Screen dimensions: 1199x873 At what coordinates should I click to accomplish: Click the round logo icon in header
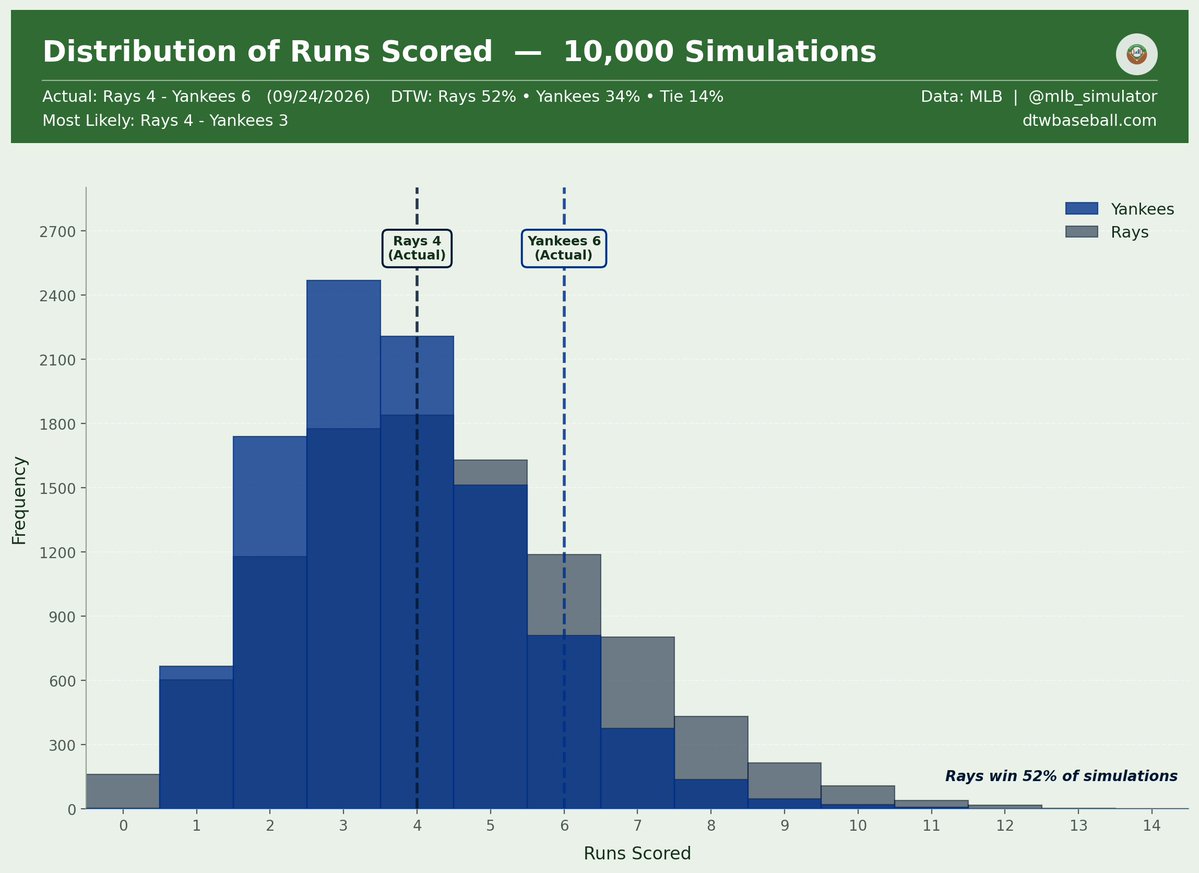click(x=1136, y=54)
